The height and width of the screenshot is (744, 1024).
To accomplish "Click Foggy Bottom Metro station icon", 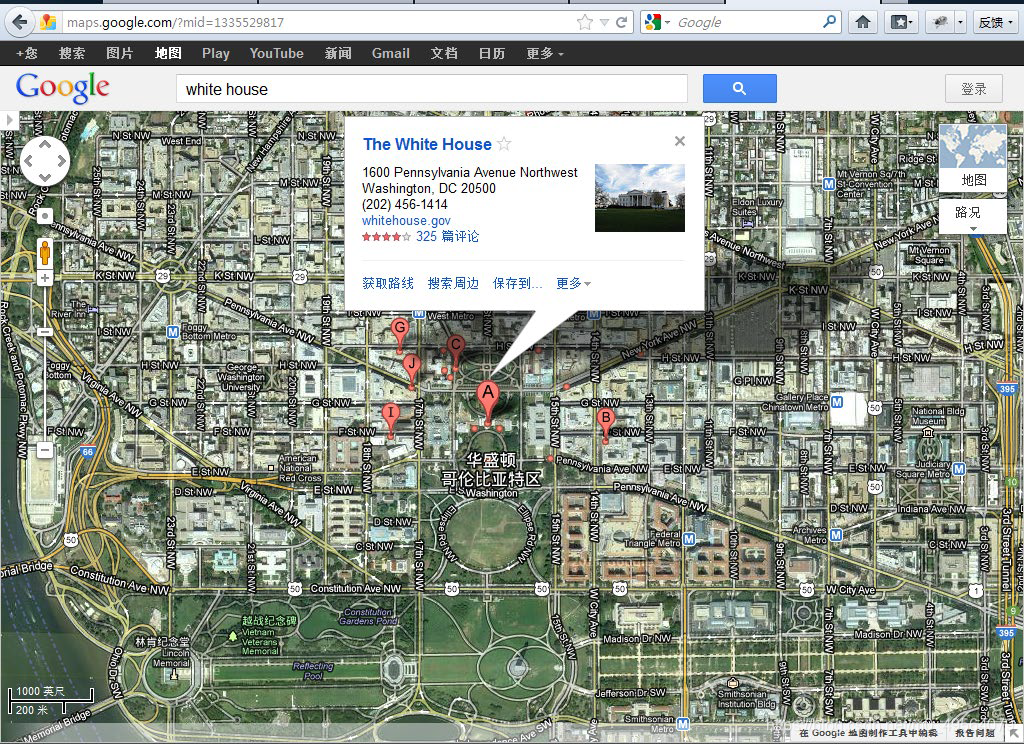I will click(x=172, y=332).
